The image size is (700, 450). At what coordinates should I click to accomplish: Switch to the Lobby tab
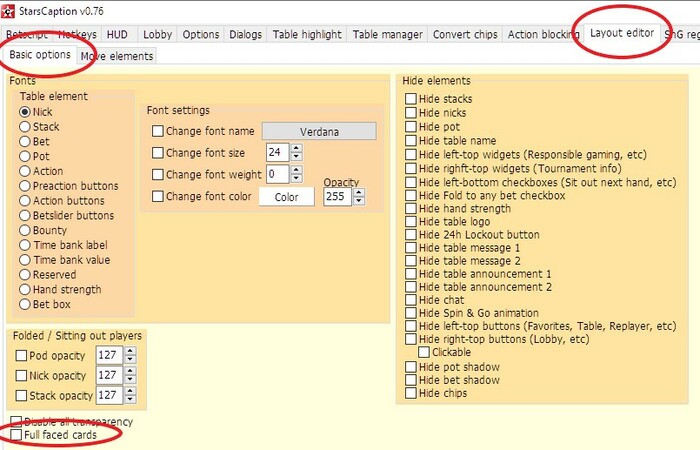click(157, 34)
